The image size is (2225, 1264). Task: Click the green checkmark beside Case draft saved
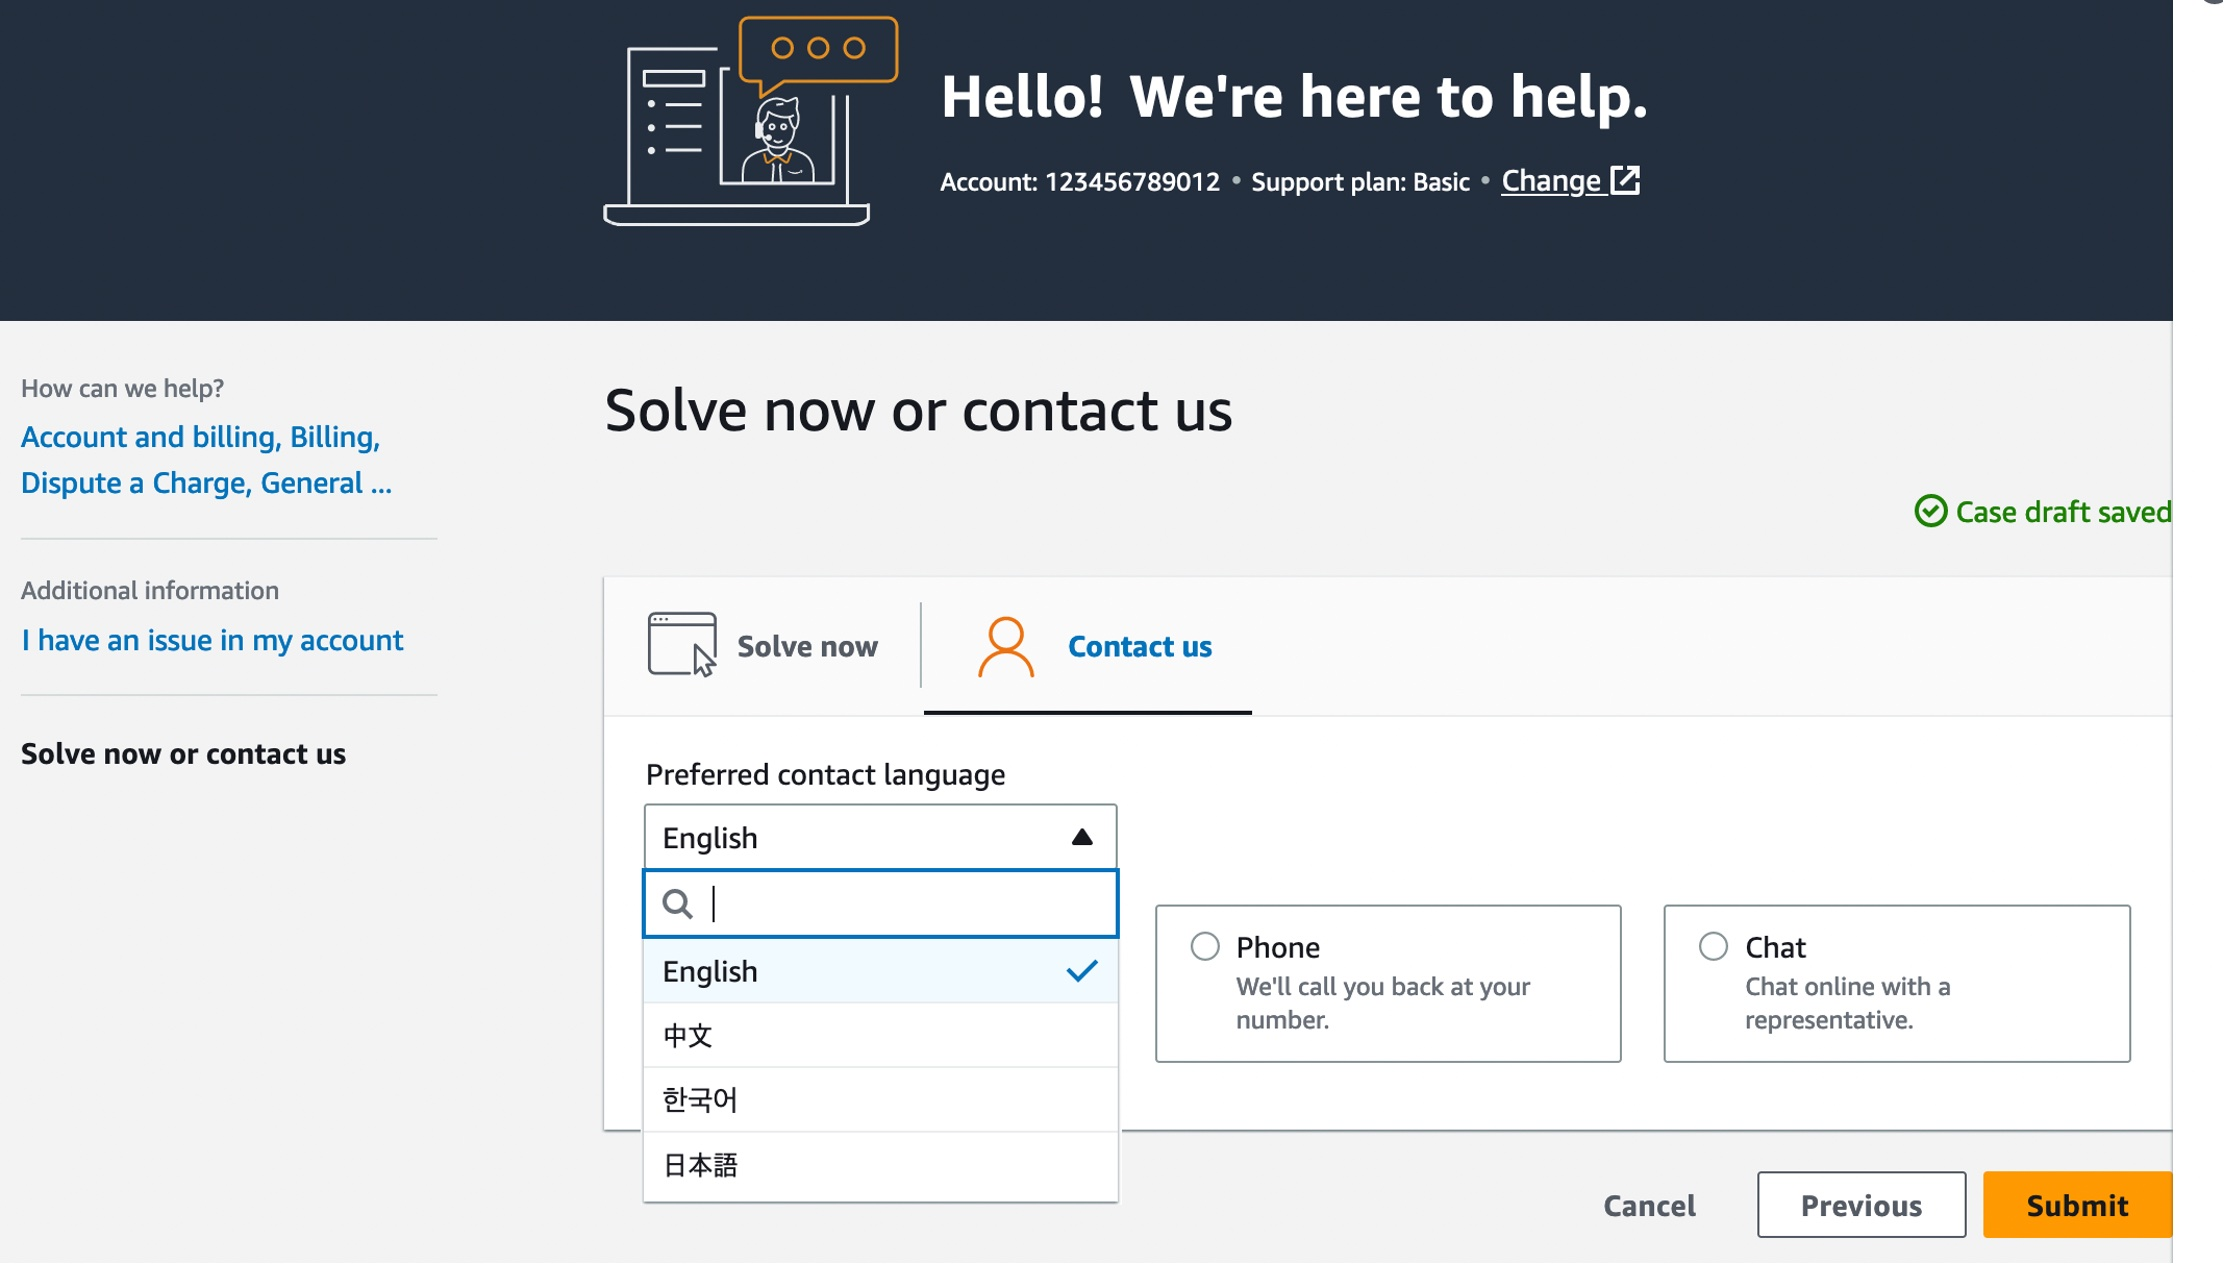pyautogui.click(x=1932, y=511)
